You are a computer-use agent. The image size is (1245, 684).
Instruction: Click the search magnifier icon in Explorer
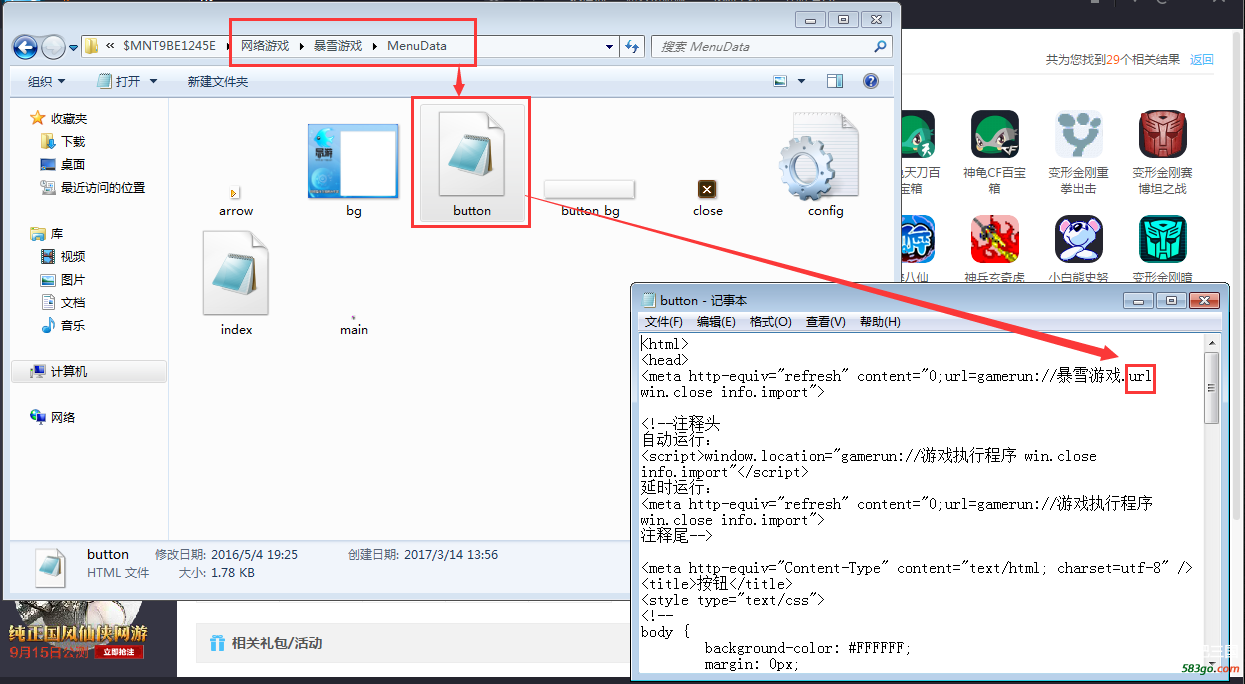(880, 46)
